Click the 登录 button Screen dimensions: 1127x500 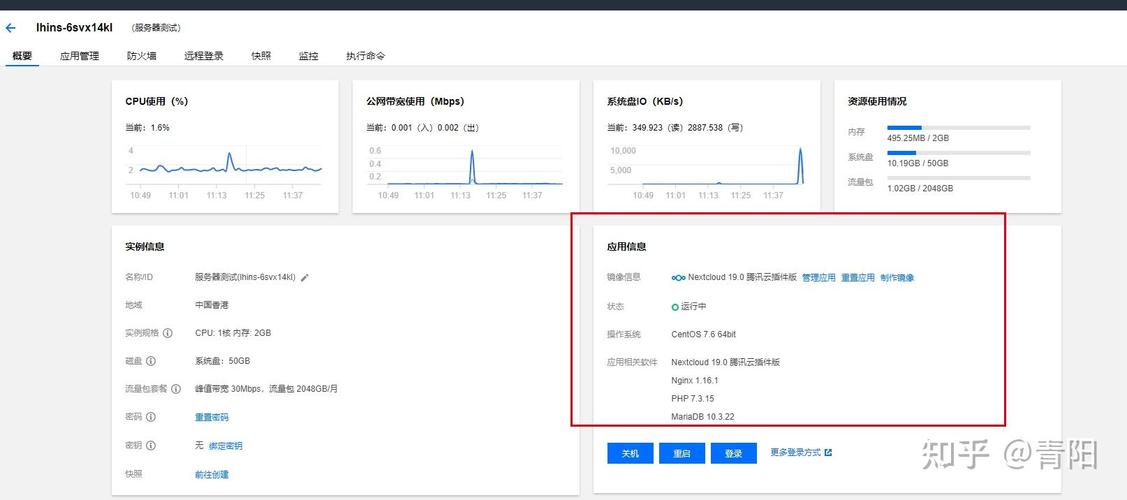[733, 453]
